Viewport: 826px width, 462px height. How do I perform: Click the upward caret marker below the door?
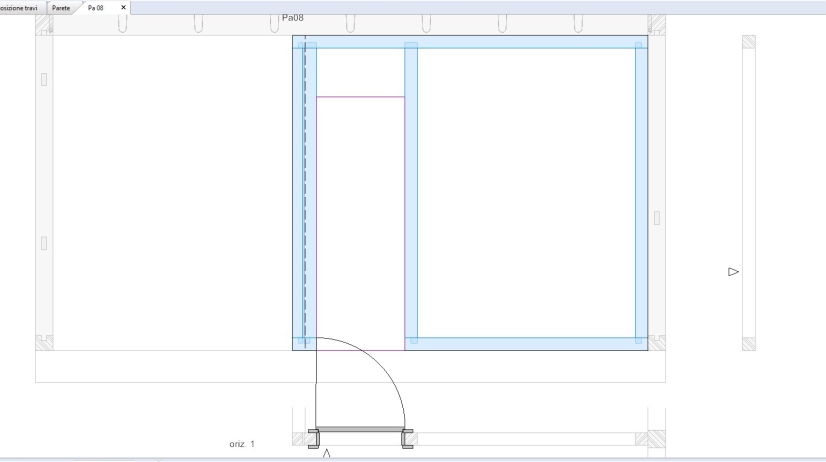click(326, 454)
